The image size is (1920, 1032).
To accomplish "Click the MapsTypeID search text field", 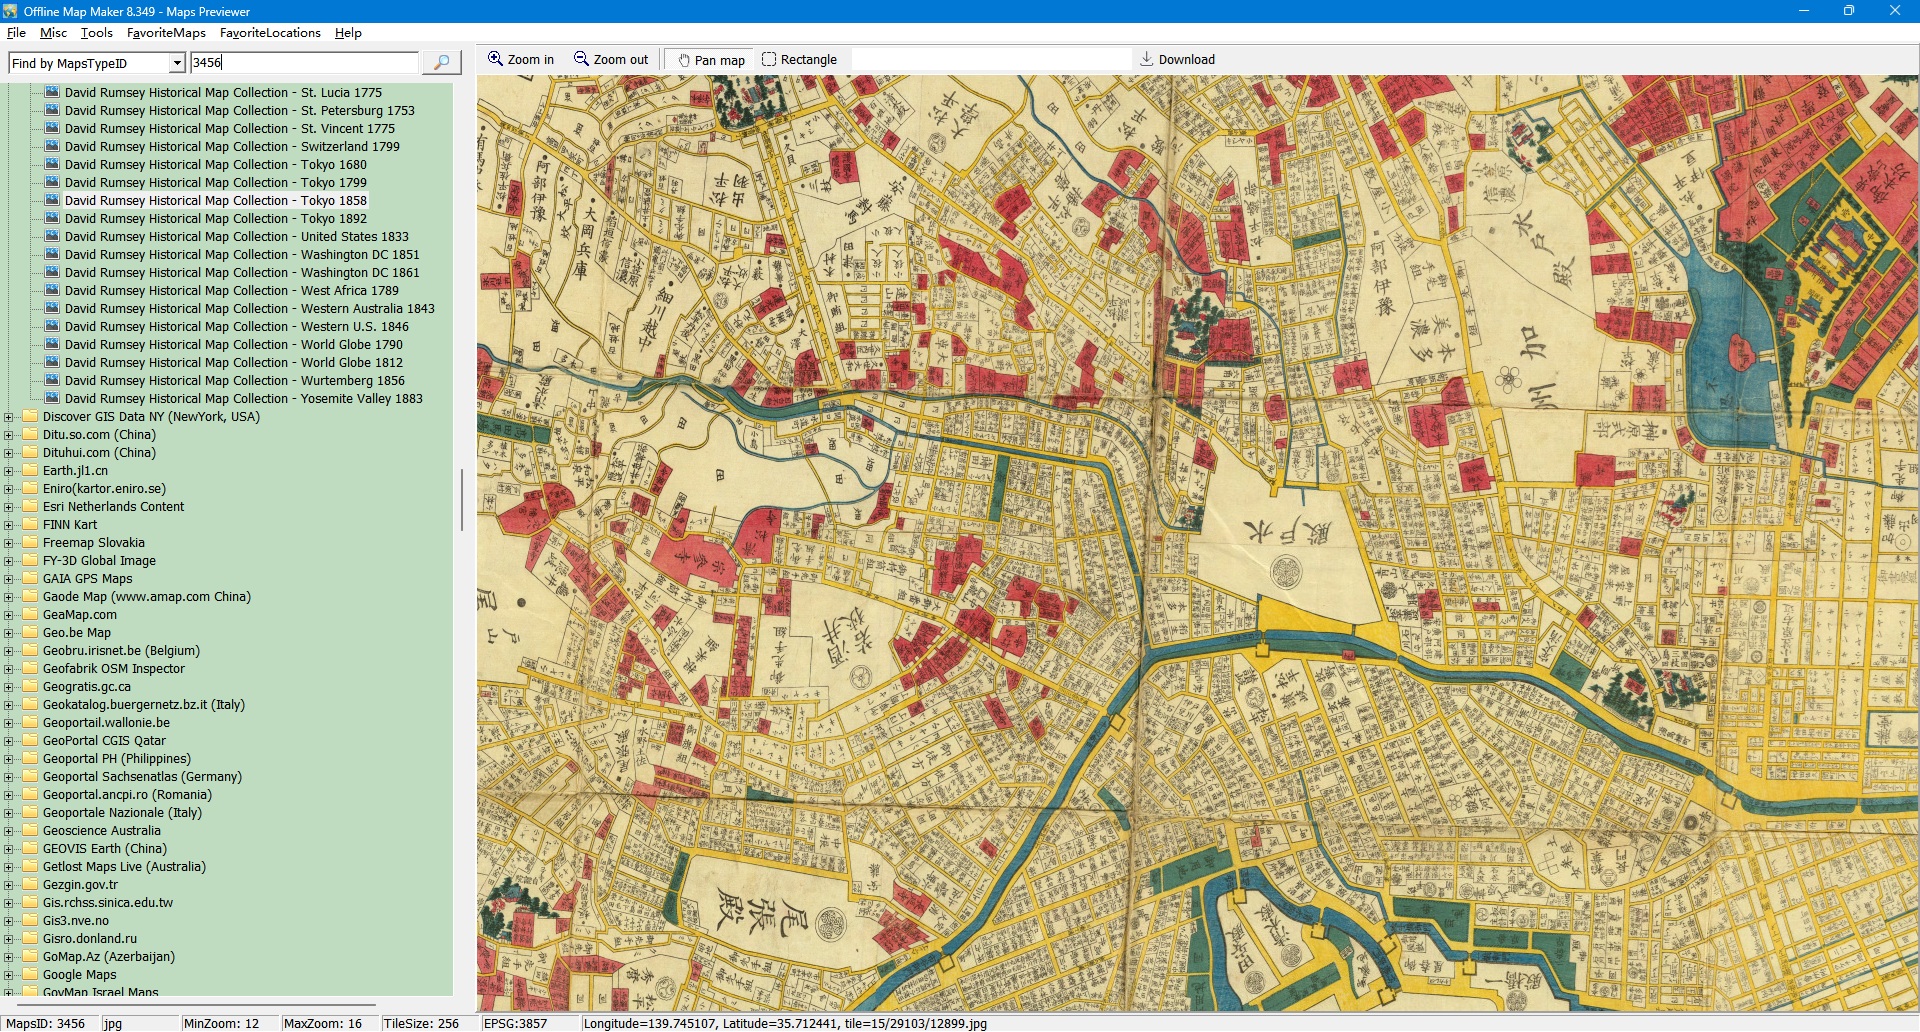I will (304, 63).
